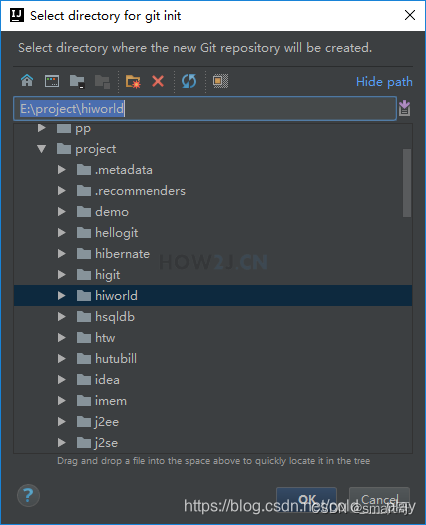
Task: Confirm with the OK button
Action: [306, 500]
